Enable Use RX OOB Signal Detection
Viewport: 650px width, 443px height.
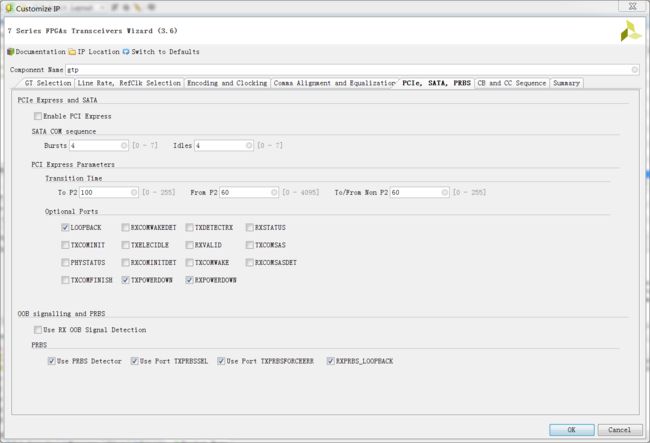38,330
